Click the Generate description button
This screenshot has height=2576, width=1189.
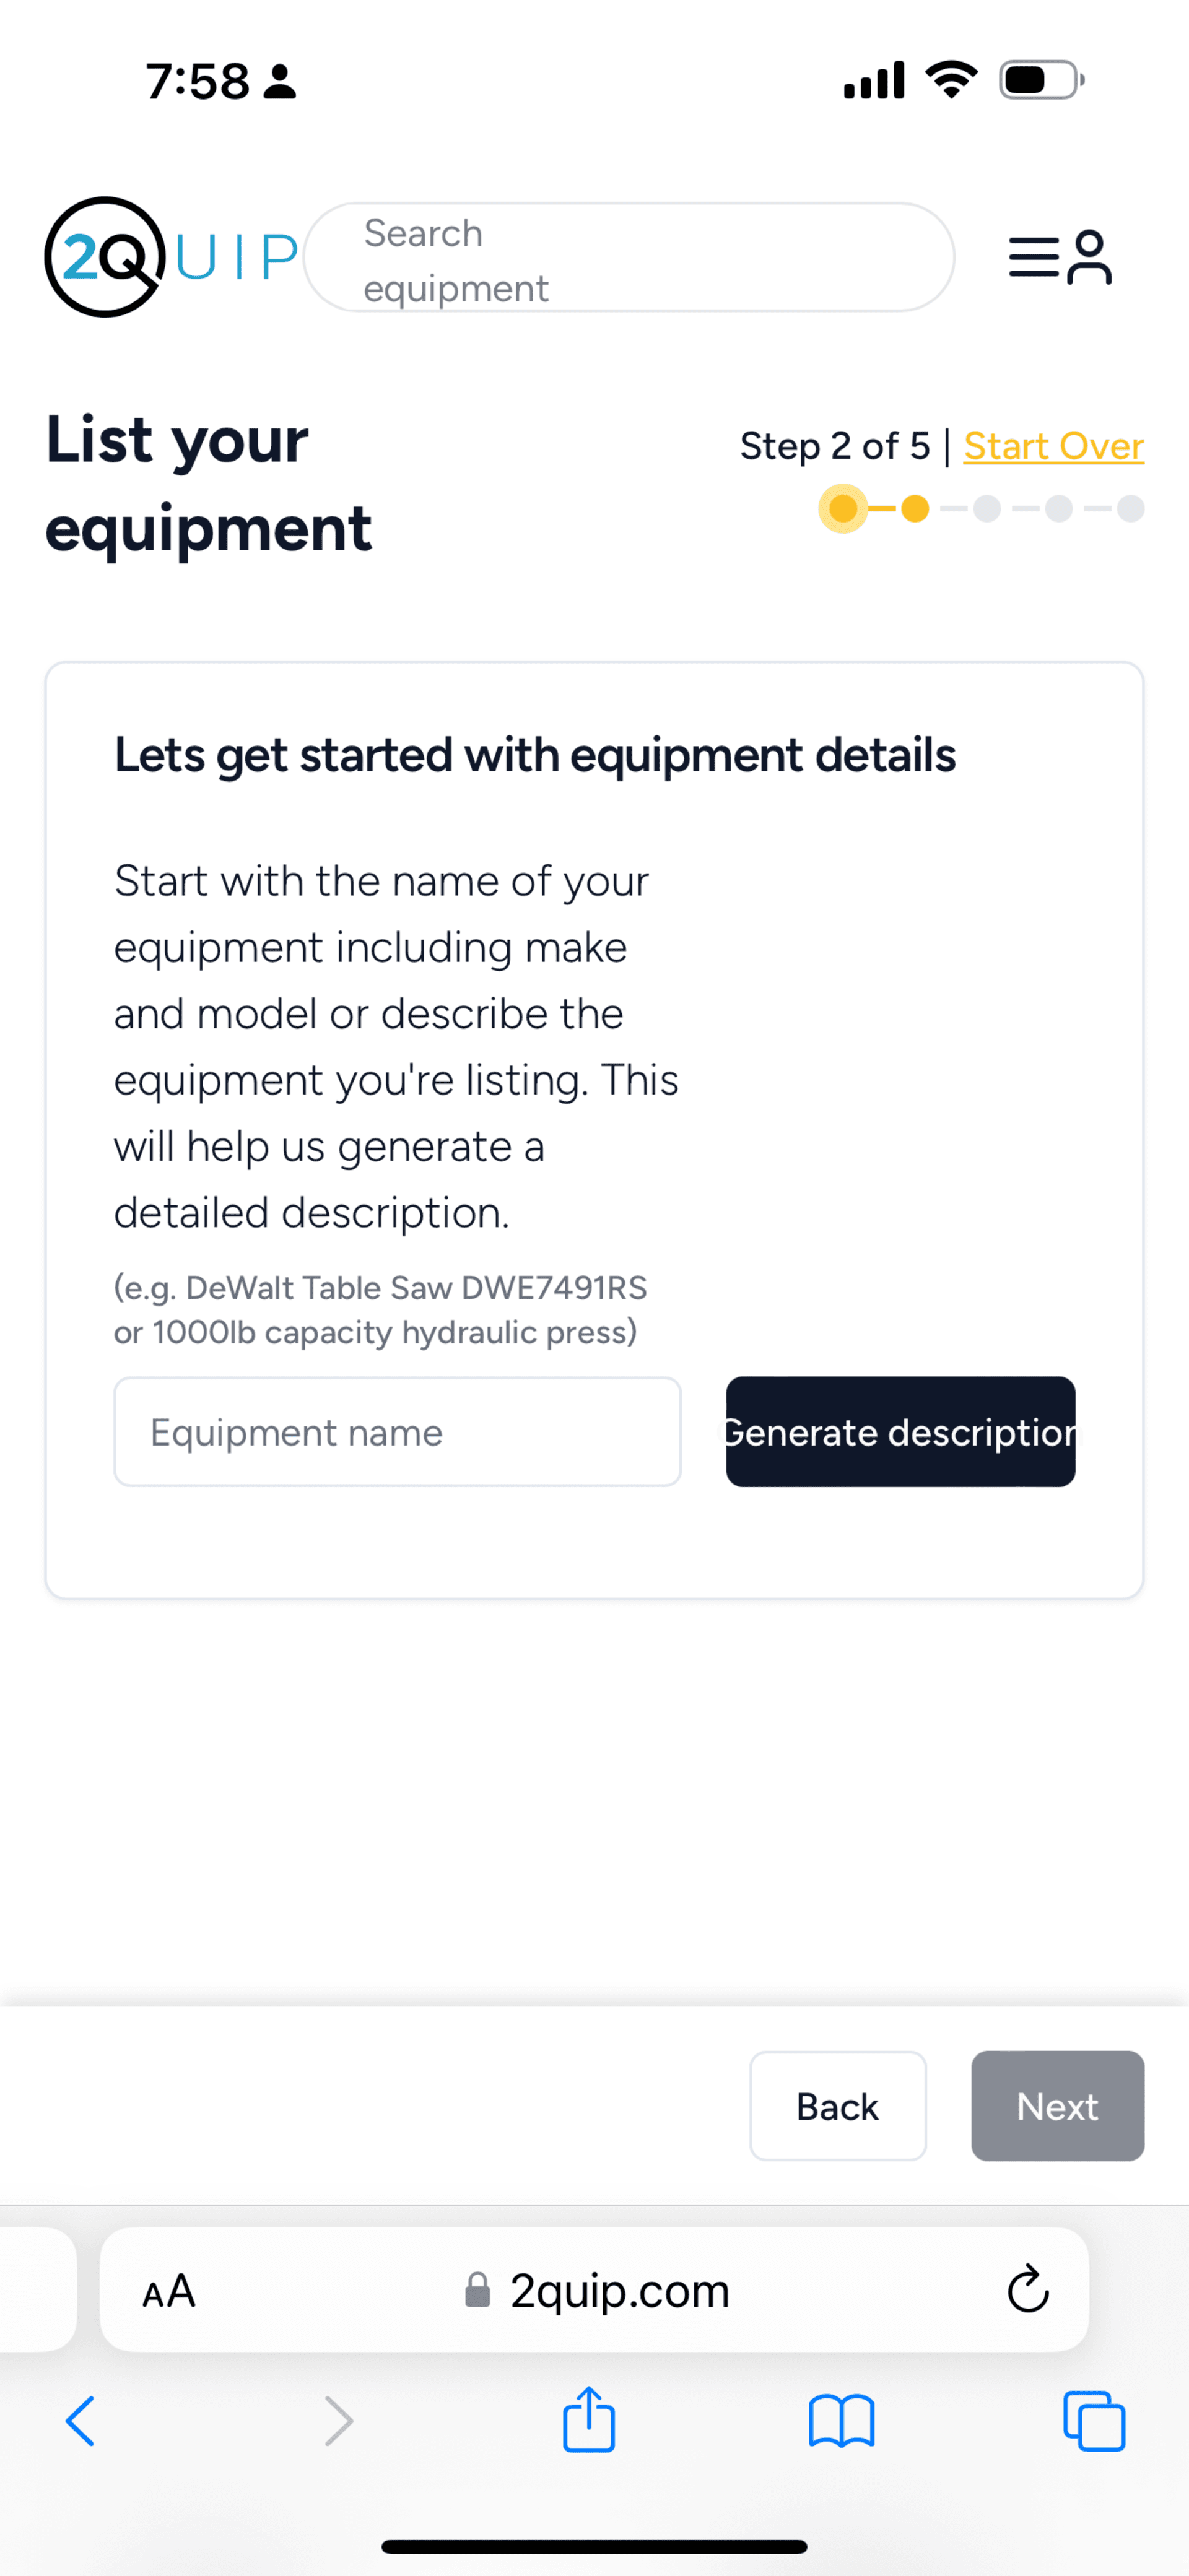901,1432
